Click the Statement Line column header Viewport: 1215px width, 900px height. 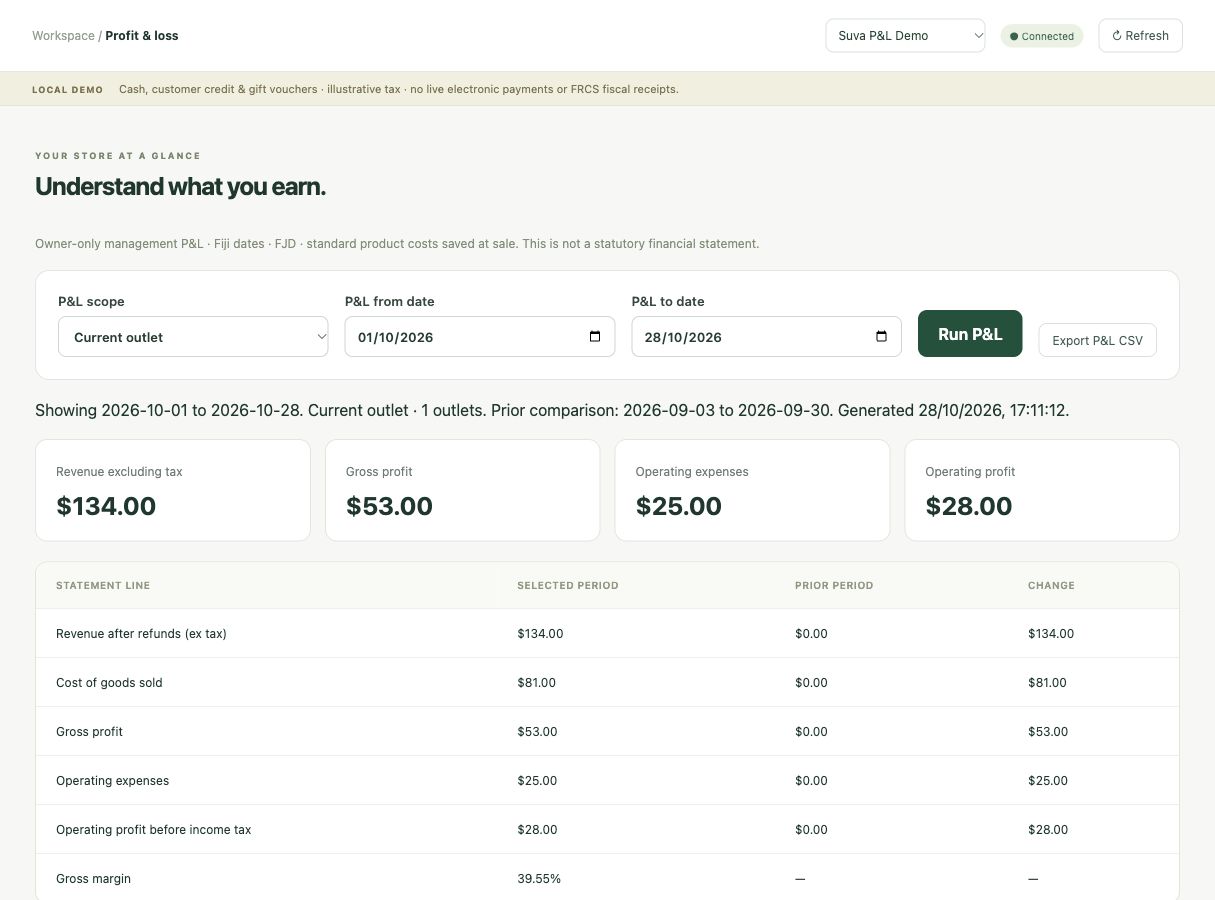103,585
